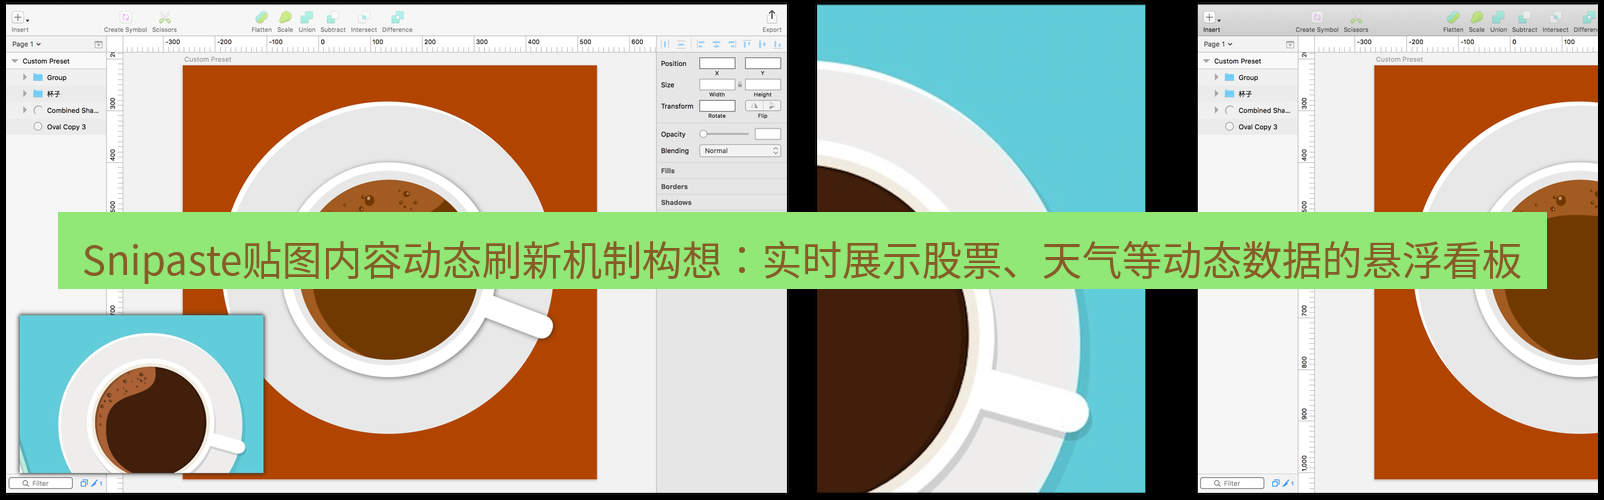Click Position X input field
The image size is (1604, 500).
pos(717,63)
